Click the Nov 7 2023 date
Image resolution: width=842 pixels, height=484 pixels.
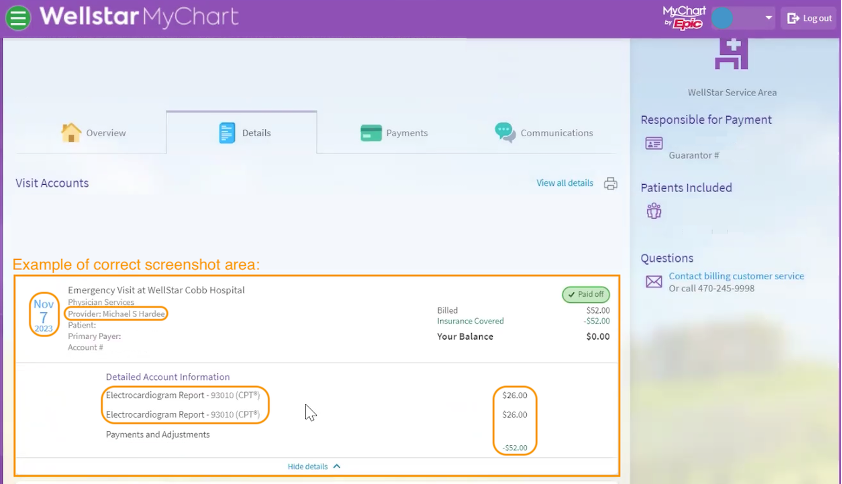tap(43, 315)
